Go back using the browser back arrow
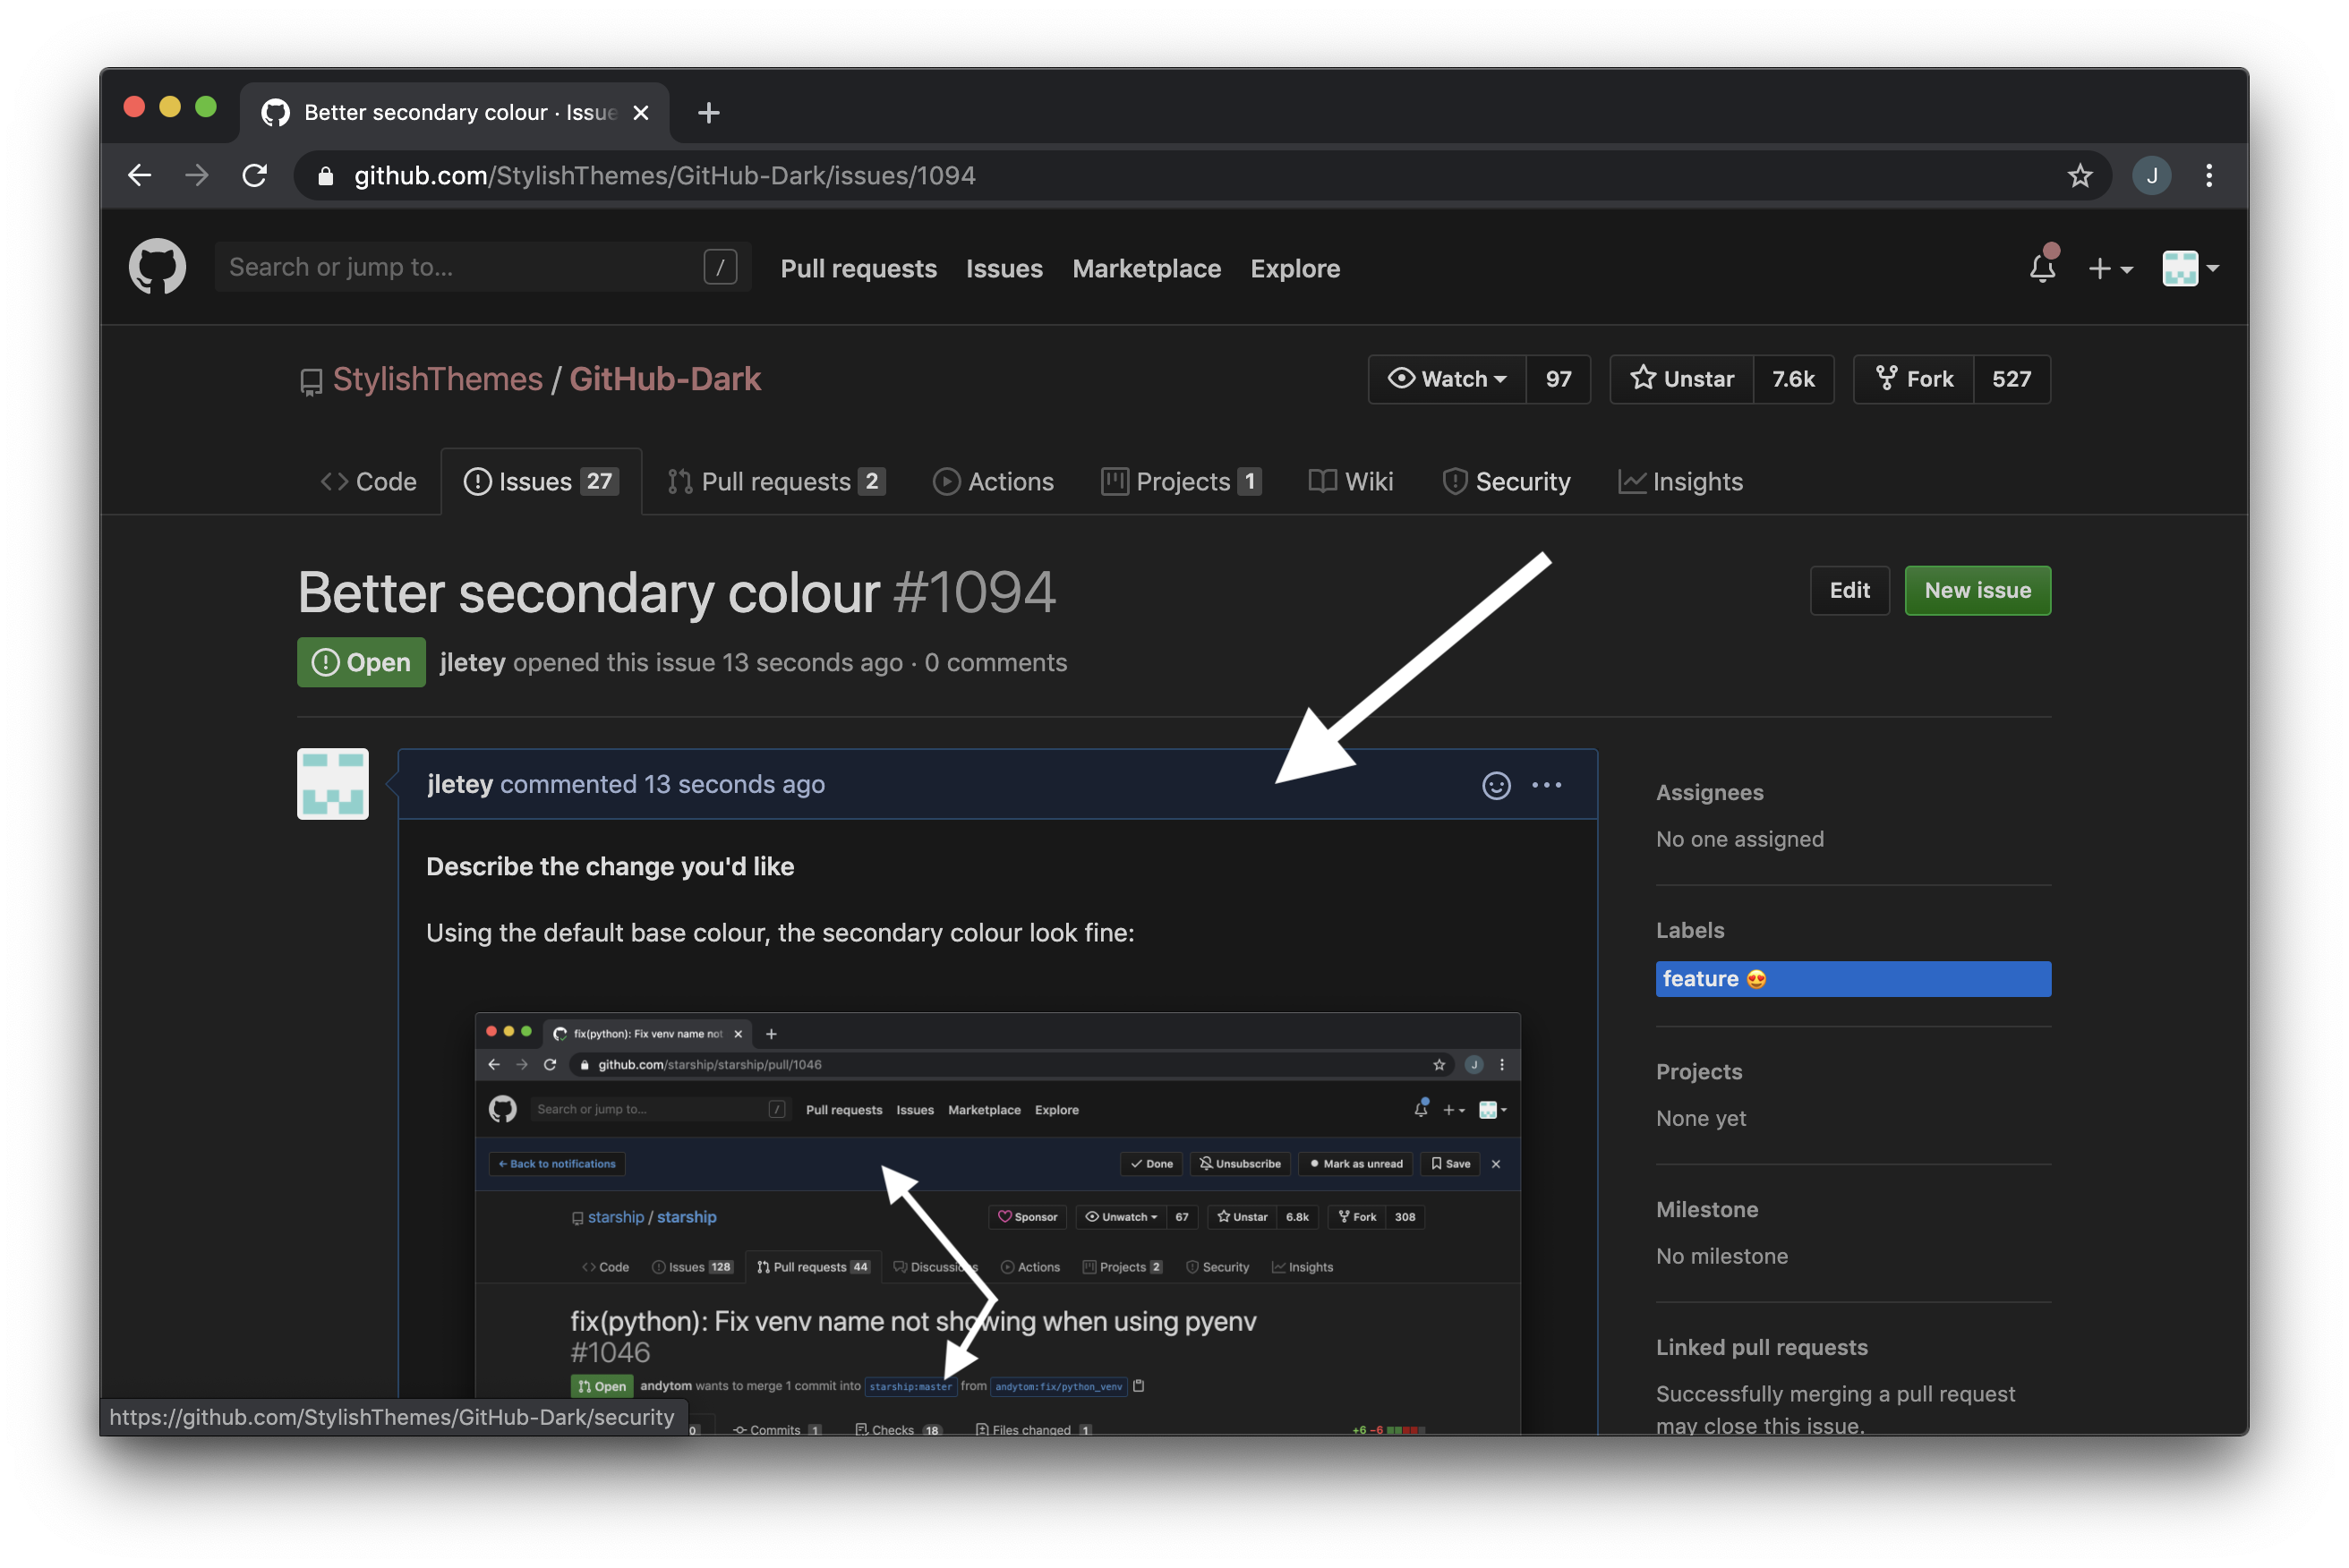This screenshot has height=1568, width=2349. (x=139, y=175)
